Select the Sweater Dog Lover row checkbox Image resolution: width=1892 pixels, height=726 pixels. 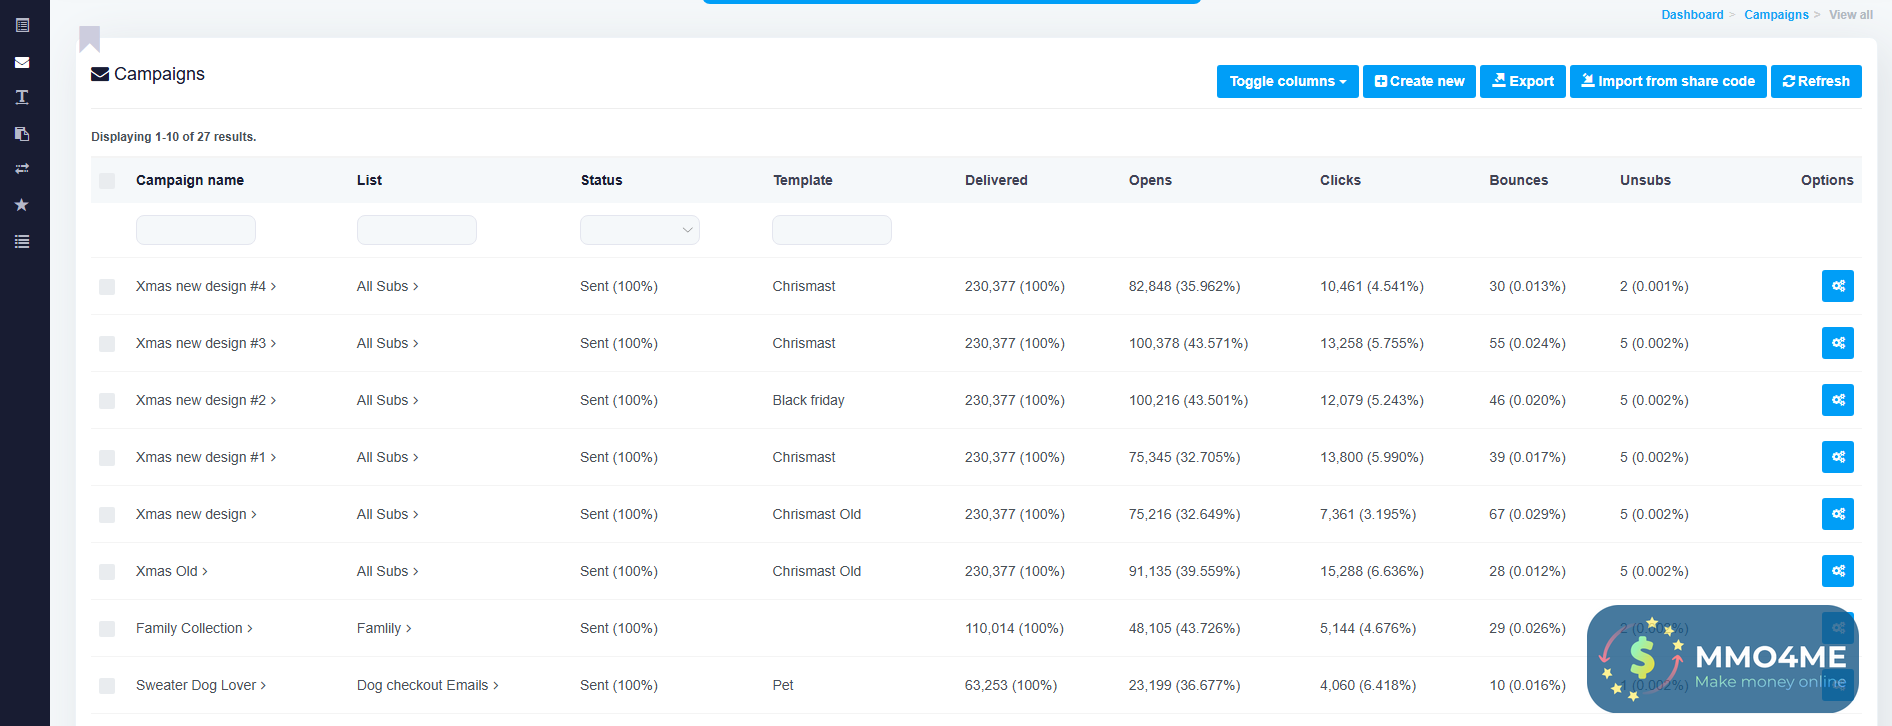(107, 686)
